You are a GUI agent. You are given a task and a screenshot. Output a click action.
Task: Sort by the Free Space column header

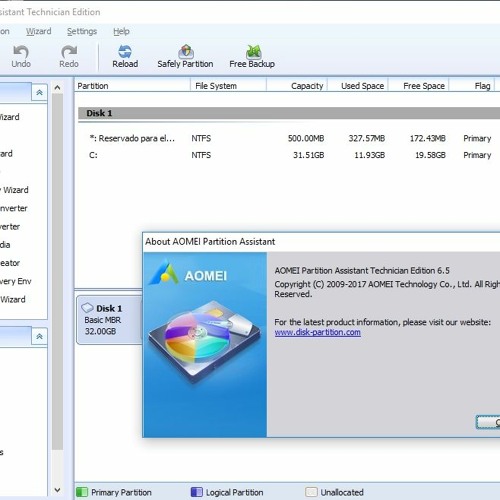coord(419,86)
